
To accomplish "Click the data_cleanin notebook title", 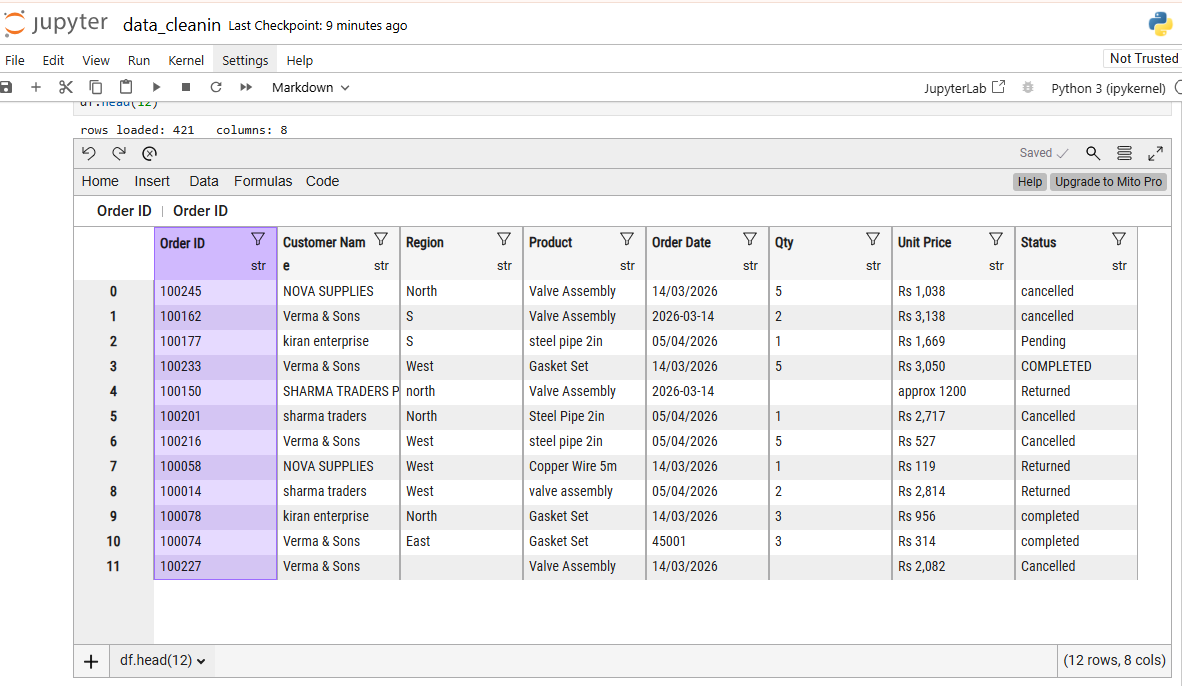I will tap(172, 25).
